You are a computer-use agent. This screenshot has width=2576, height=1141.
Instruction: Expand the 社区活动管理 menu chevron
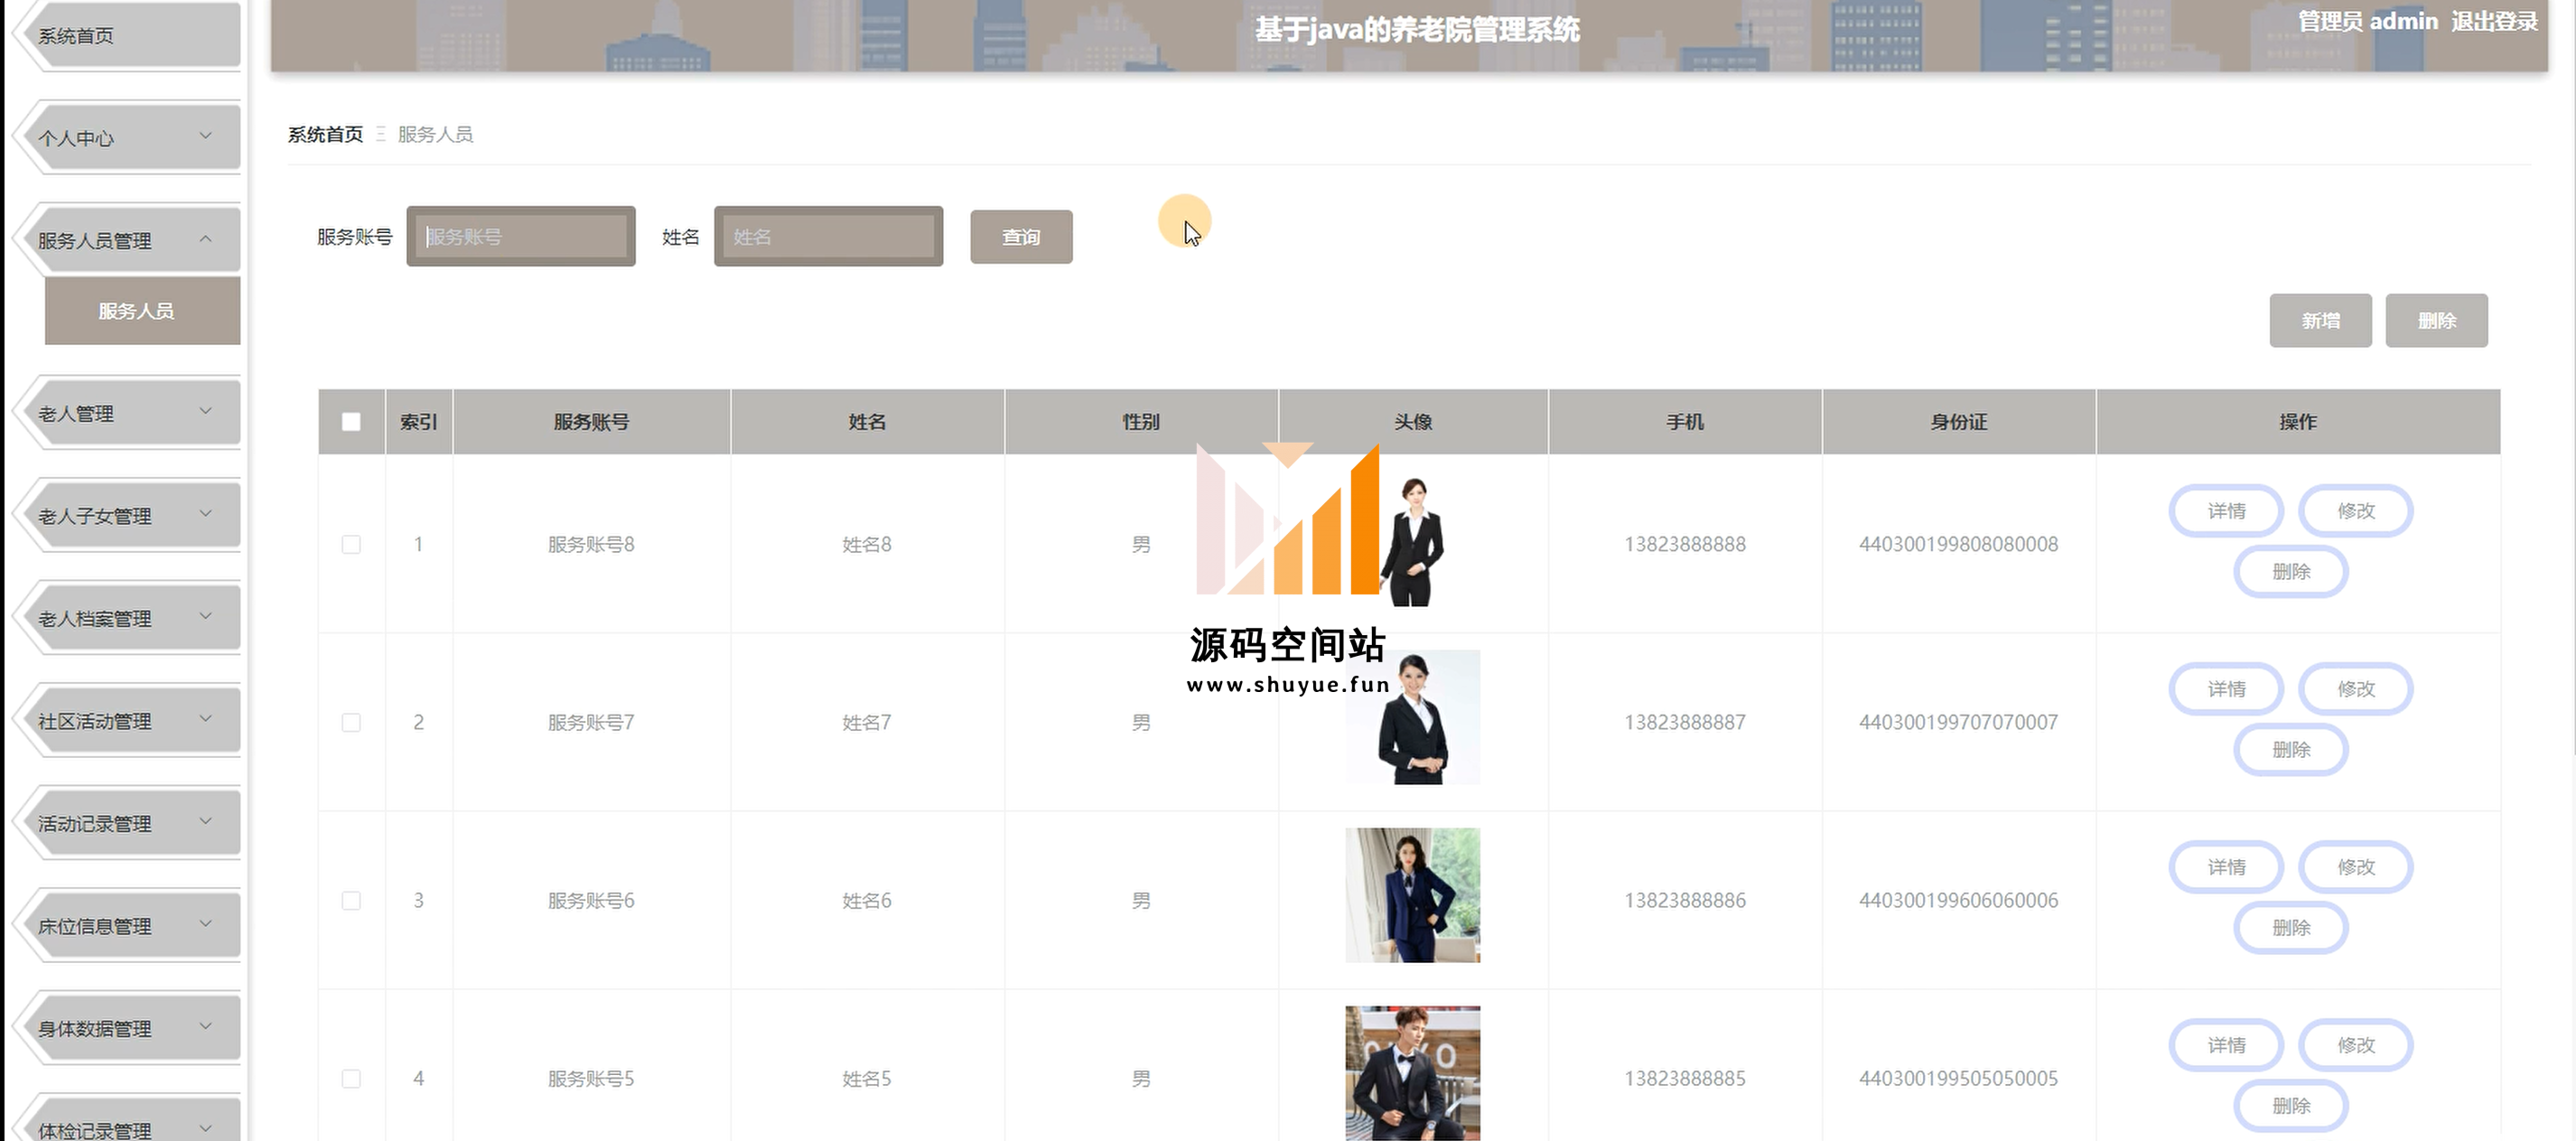205,719
